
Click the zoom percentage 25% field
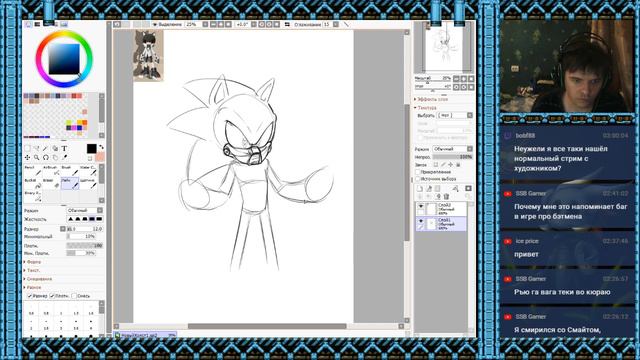click(x=193, y=24)
